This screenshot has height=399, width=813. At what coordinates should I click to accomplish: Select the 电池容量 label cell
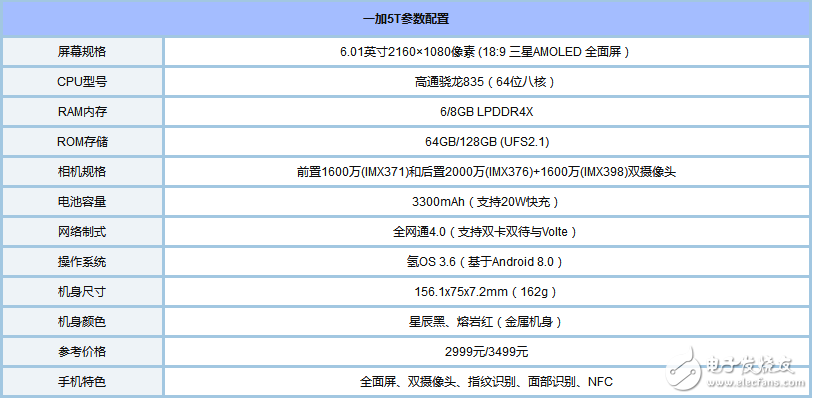tap(82, 202)
